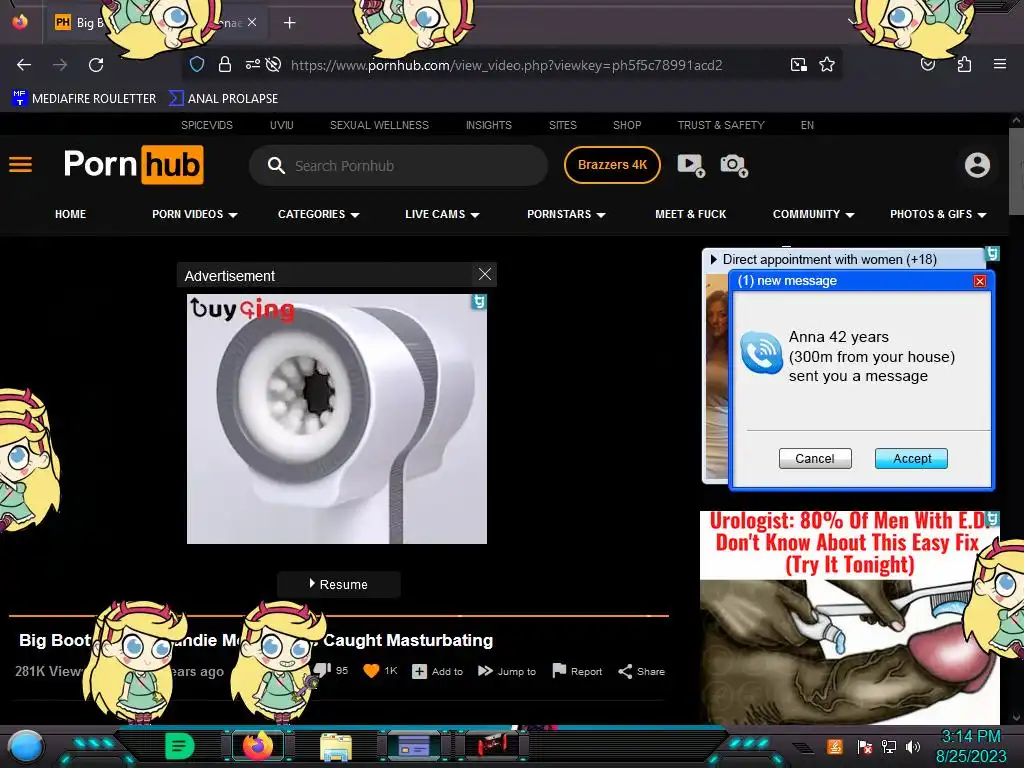Toggle the Direct appointment disclosure triangle
1024x768 pixels.
pyautogui.click(x=713, y=259)
